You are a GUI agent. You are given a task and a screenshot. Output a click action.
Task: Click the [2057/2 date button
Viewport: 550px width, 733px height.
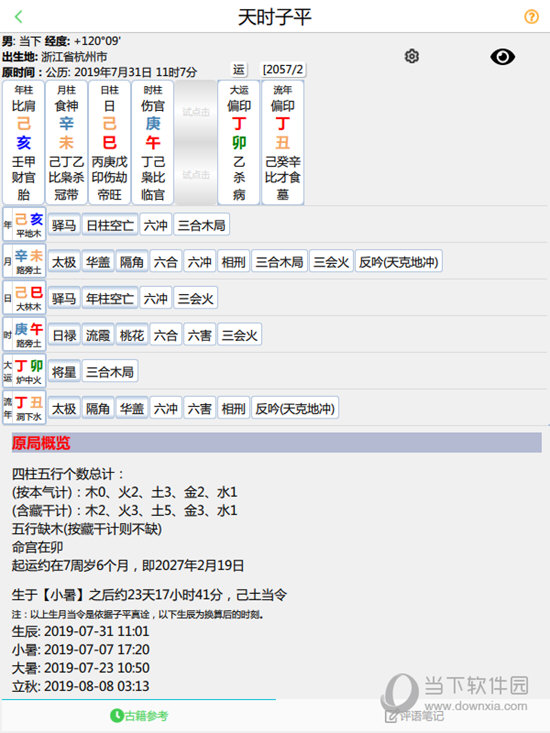tap(283, 70)
